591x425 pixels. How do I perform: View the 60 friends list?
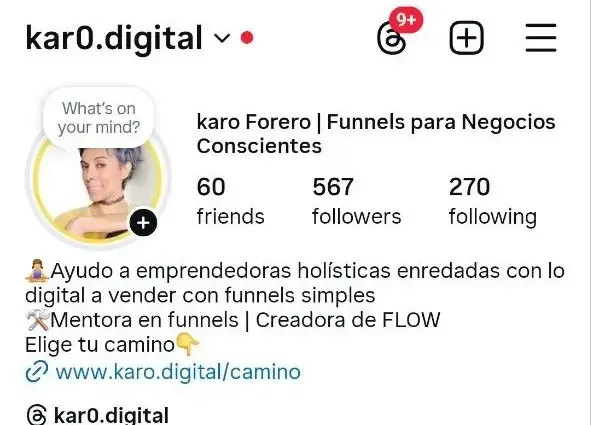(x=230, y=201)
